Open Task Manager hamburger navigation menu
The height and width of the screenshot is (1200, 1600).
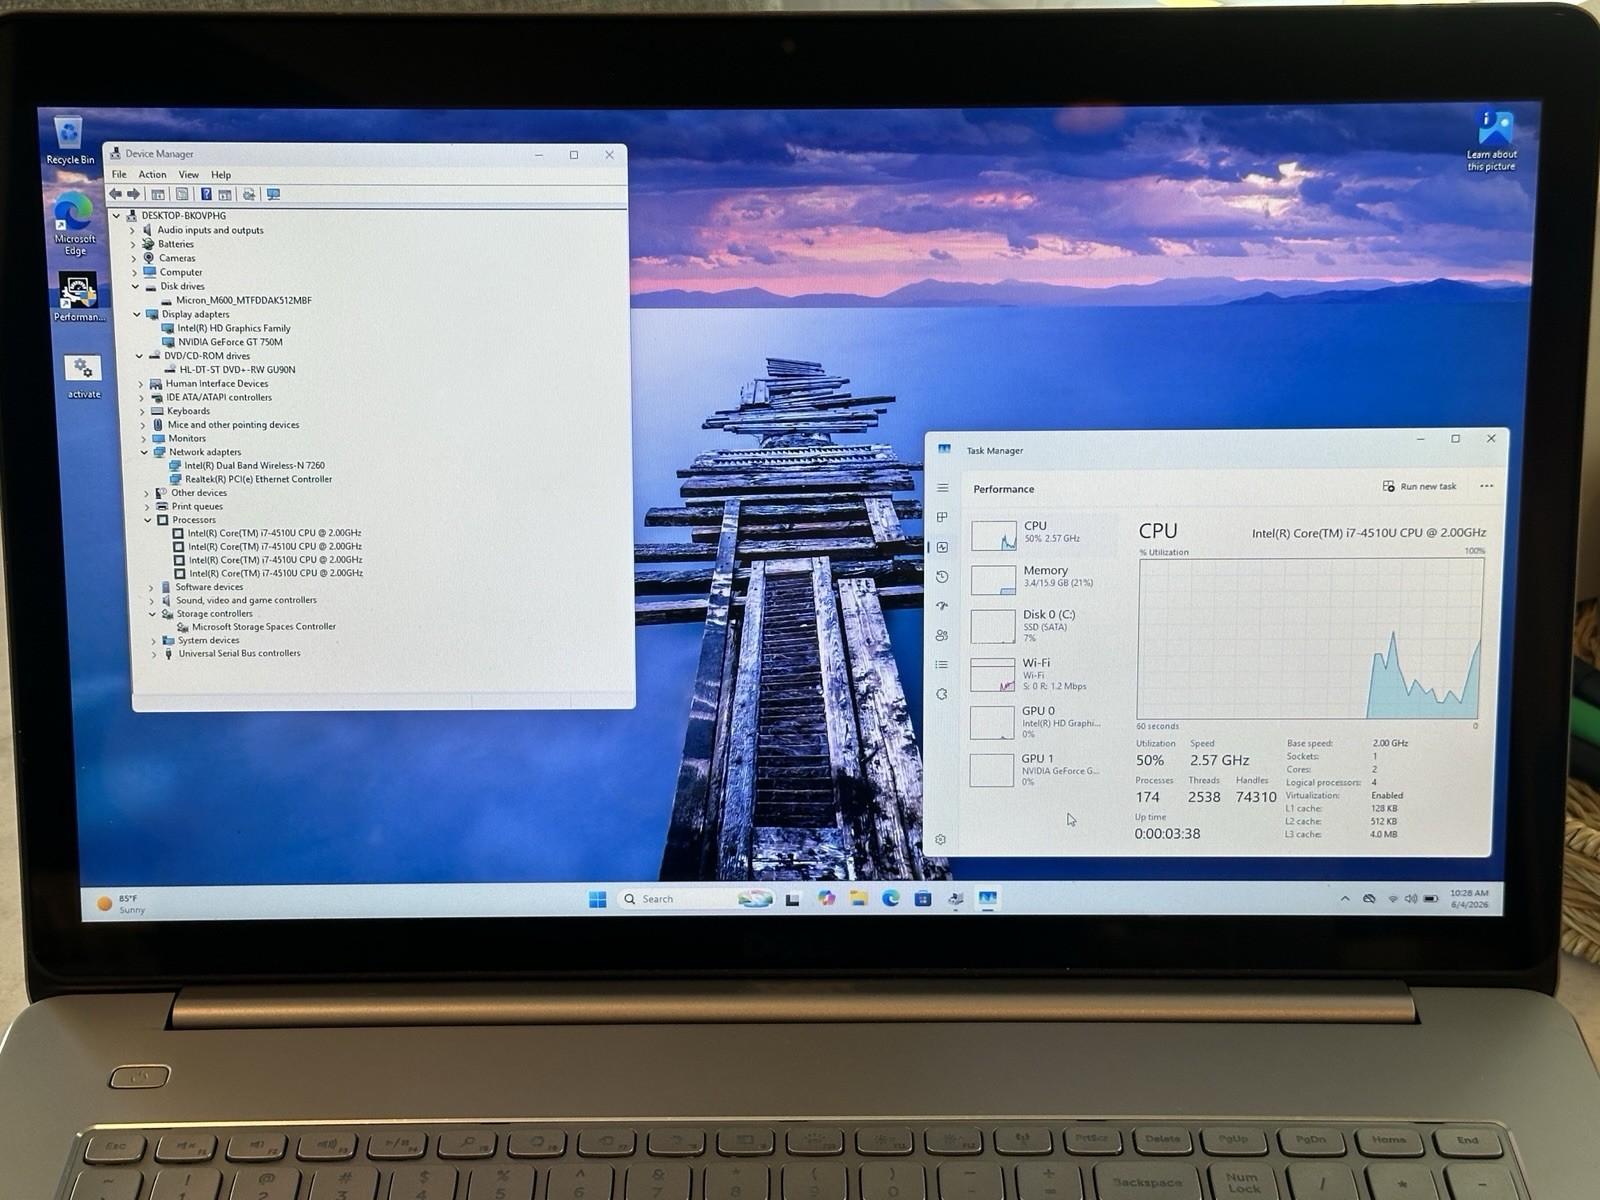pos(942,488)
